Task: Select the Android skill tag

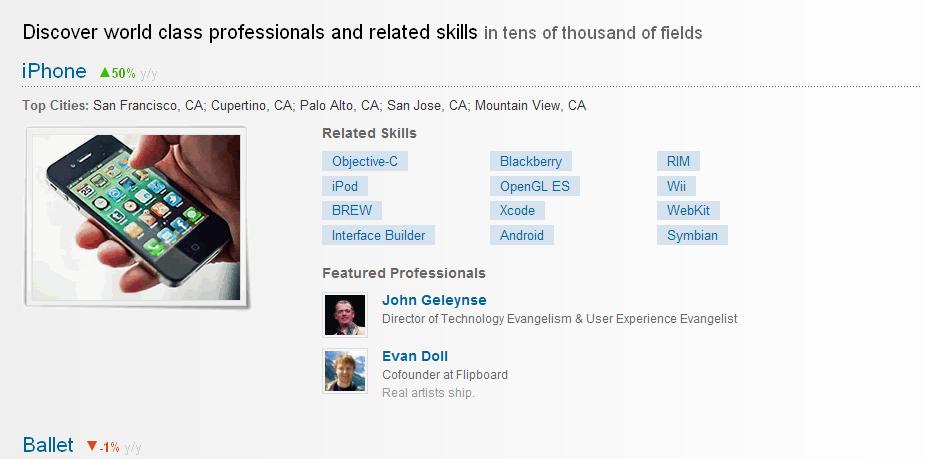Action: 522,235
